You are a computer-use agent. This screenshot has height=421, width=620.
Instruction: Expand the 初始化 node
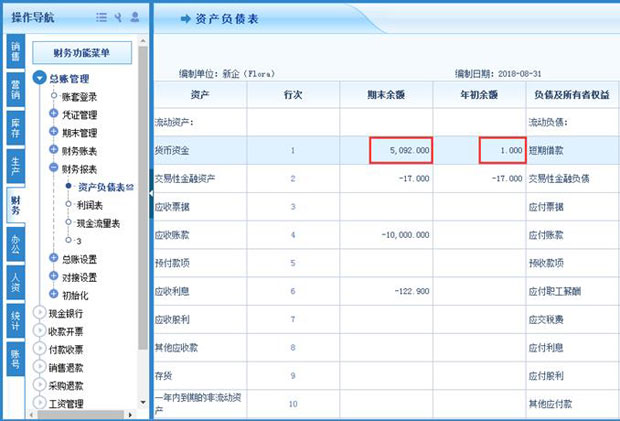pyautogui.click(x=54, y=294)
